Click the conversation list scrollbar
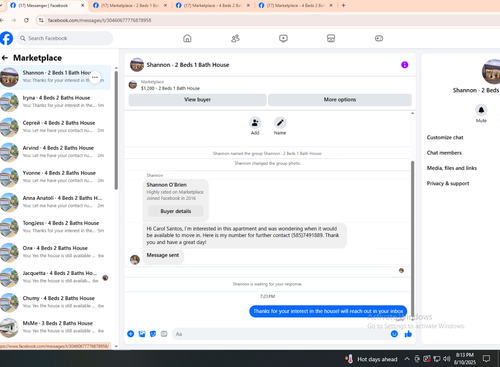 point(116,130)
